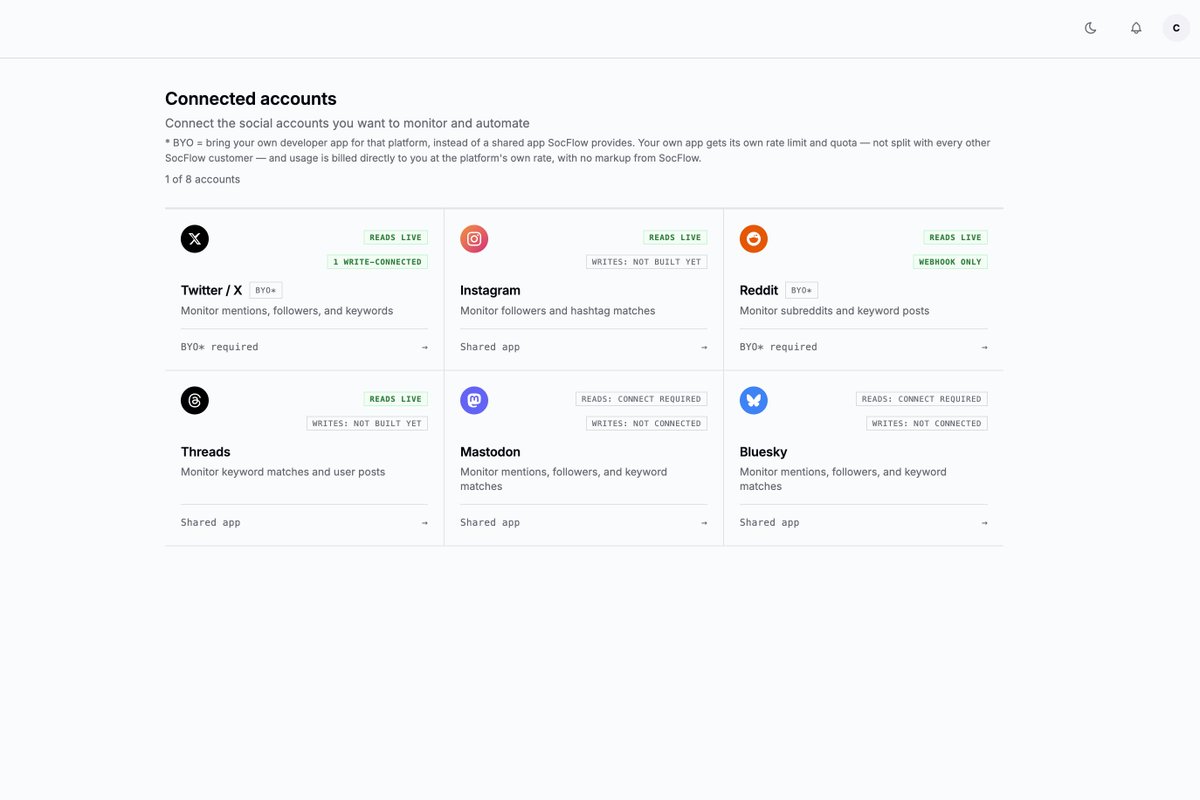The width and height of the screenshot is (1200, 800).
Task: Click the 1 WRITE-CONNECTED badge
Action: click(x=378, y=262)
